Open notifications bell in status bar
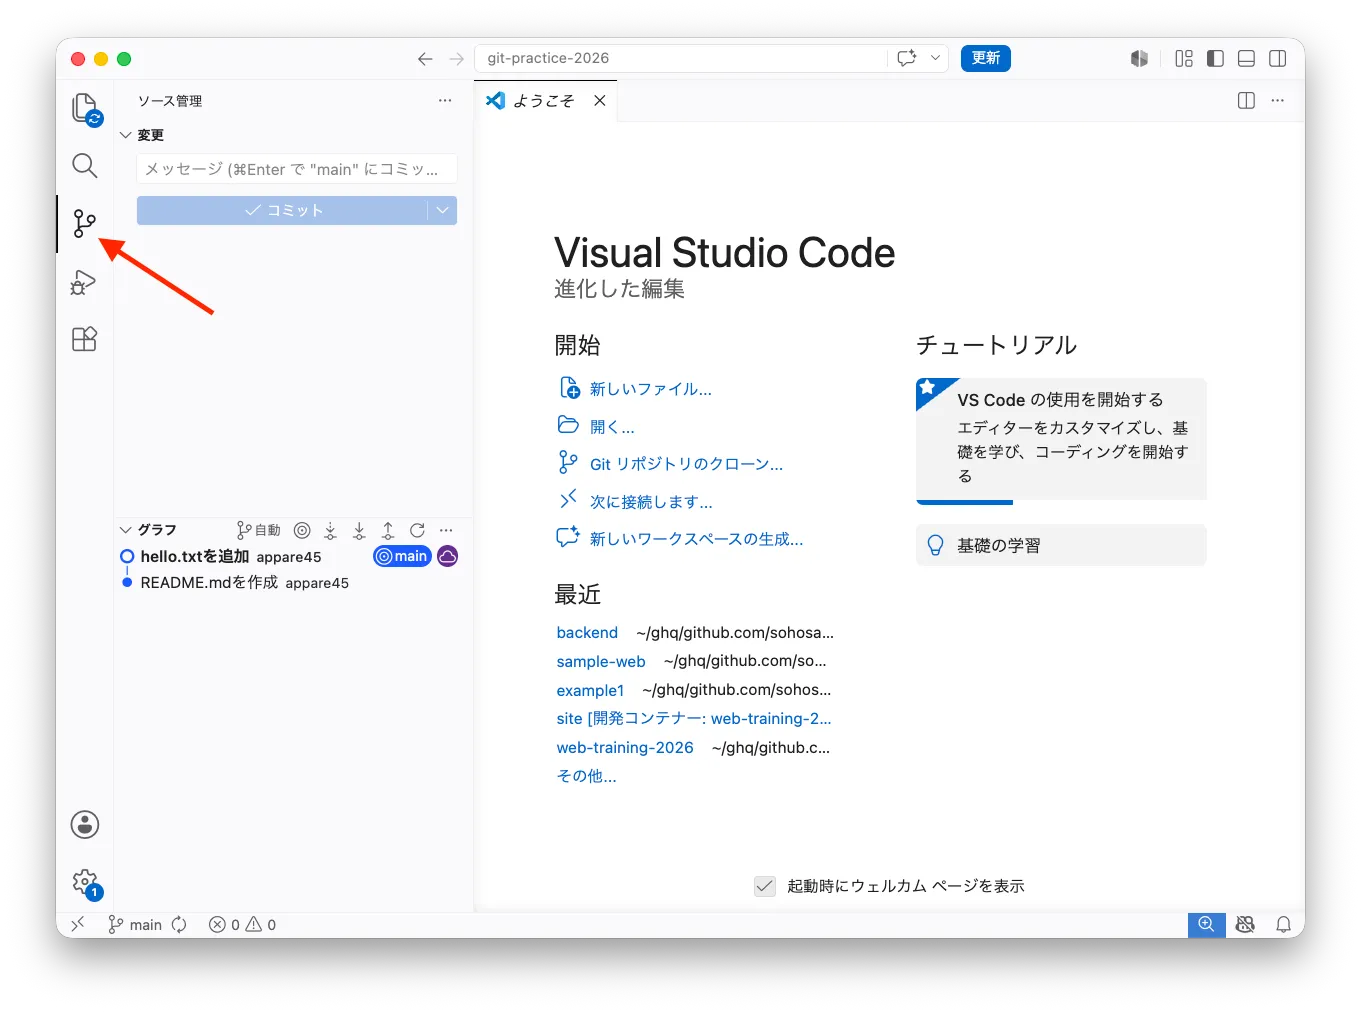Image resolution: width=1361 pixels, height=1012 pixels. coord(1283,925)
